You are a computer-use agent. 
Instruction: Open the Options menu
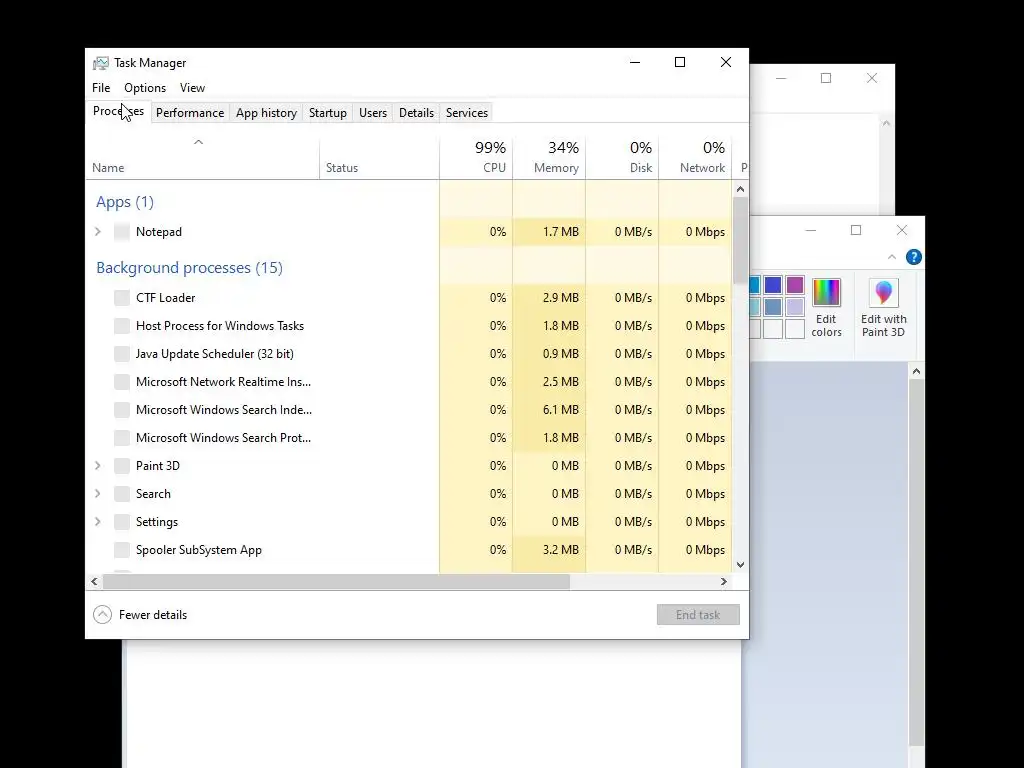click(145, 88)
